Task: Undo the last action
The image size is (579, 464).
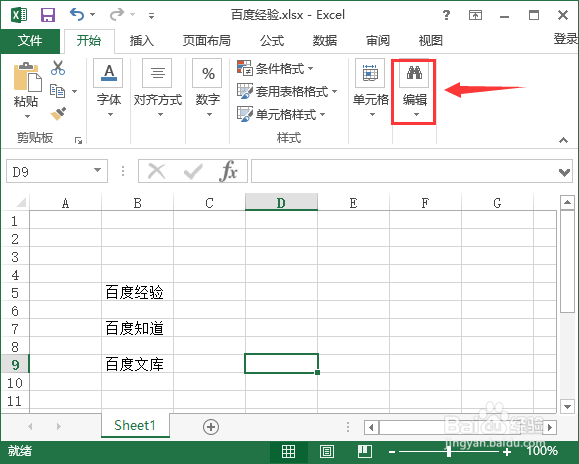Action: tap(77, 15)
